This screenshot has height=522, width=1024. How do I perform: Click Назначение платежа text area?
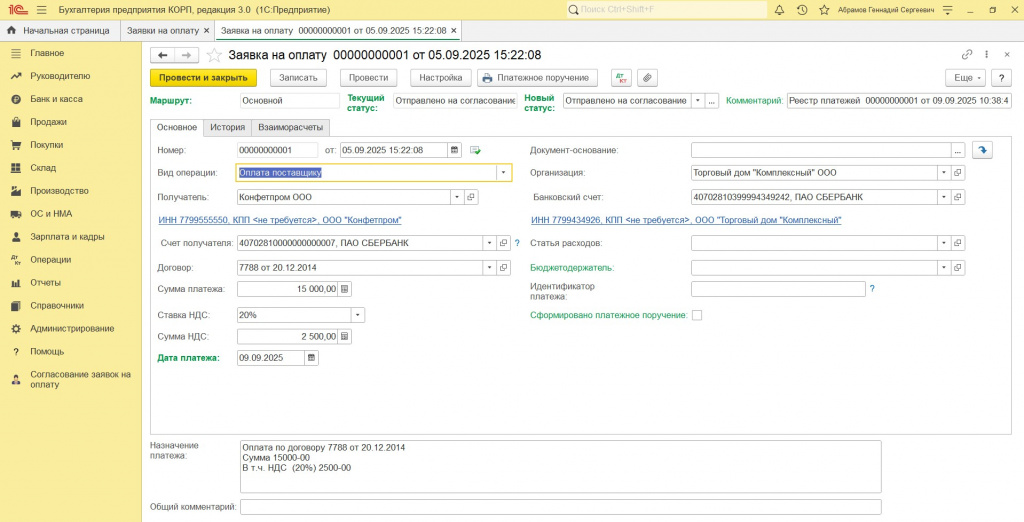tap(560, 467)
